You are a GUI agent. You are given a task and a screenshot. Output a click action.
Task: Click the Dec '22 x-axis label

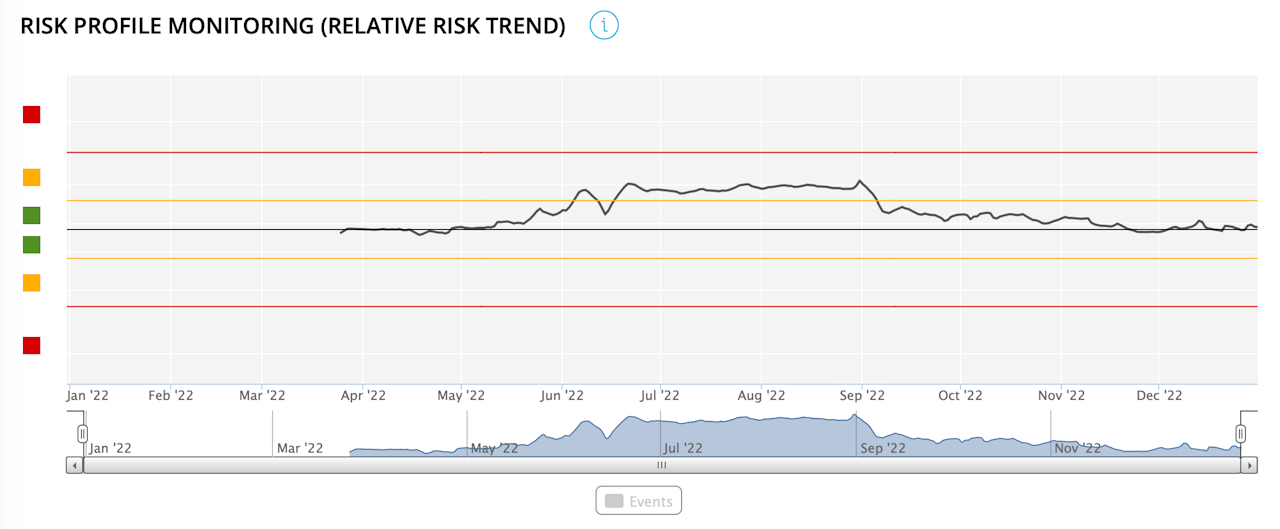[1160, 395]
